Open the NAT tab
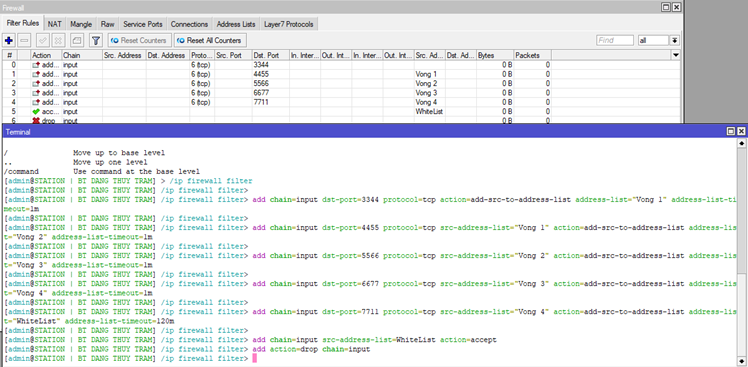The width and height of the screenshot is (748, 367). pos(55,24)
